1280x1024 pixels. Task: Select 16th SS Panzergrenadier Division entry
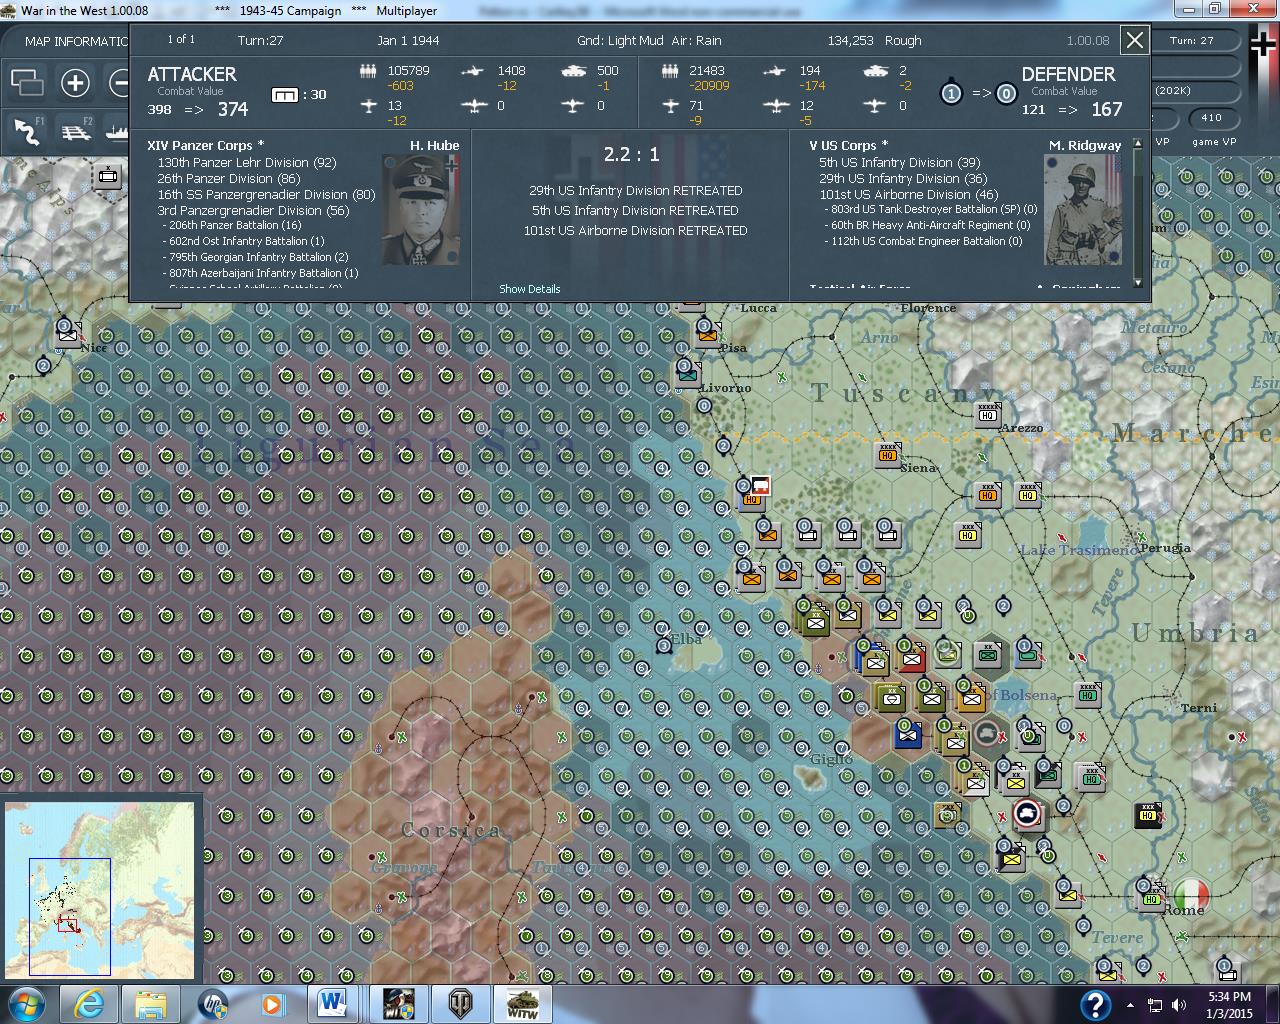pos(266,194)
